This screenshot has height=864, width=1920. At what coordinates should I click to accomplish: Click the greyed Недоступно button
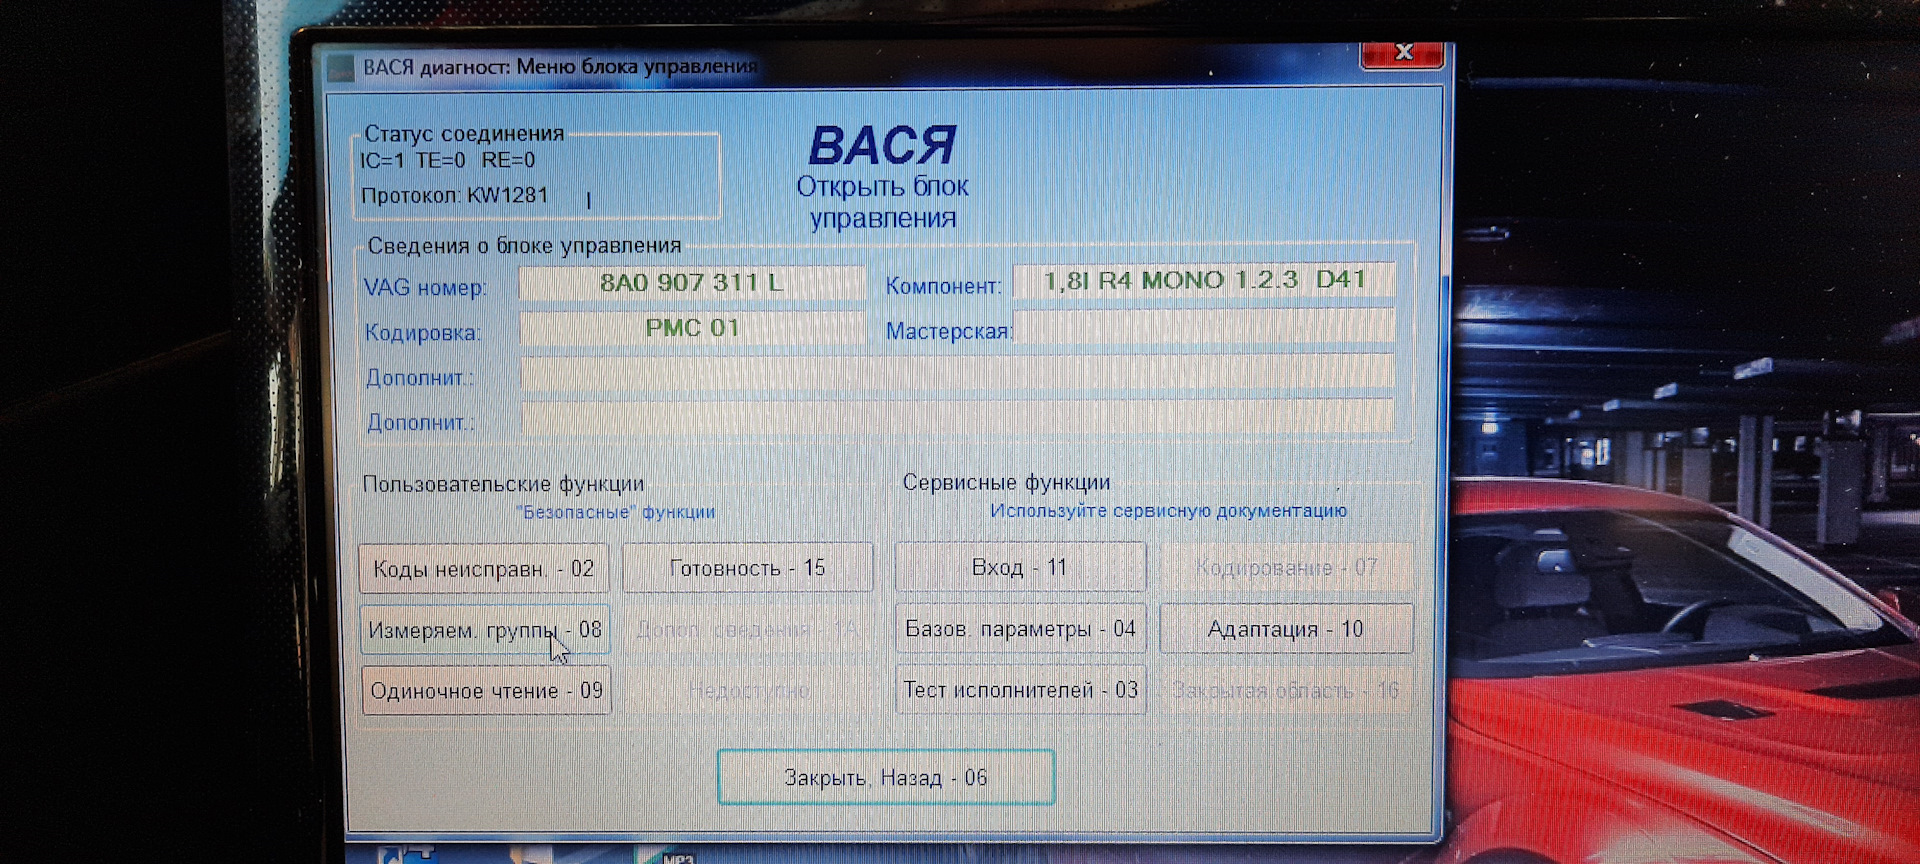click(748, 691)
